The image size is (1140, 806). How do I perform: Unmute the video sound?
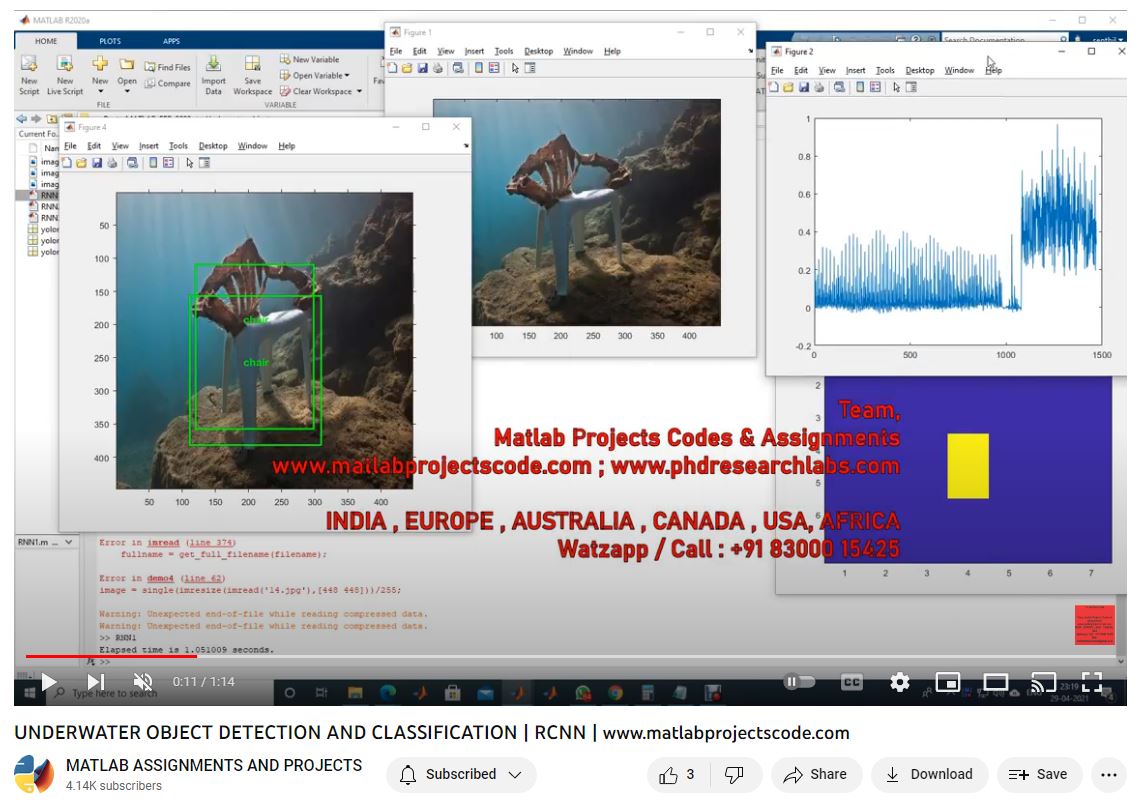pos(142,682)
